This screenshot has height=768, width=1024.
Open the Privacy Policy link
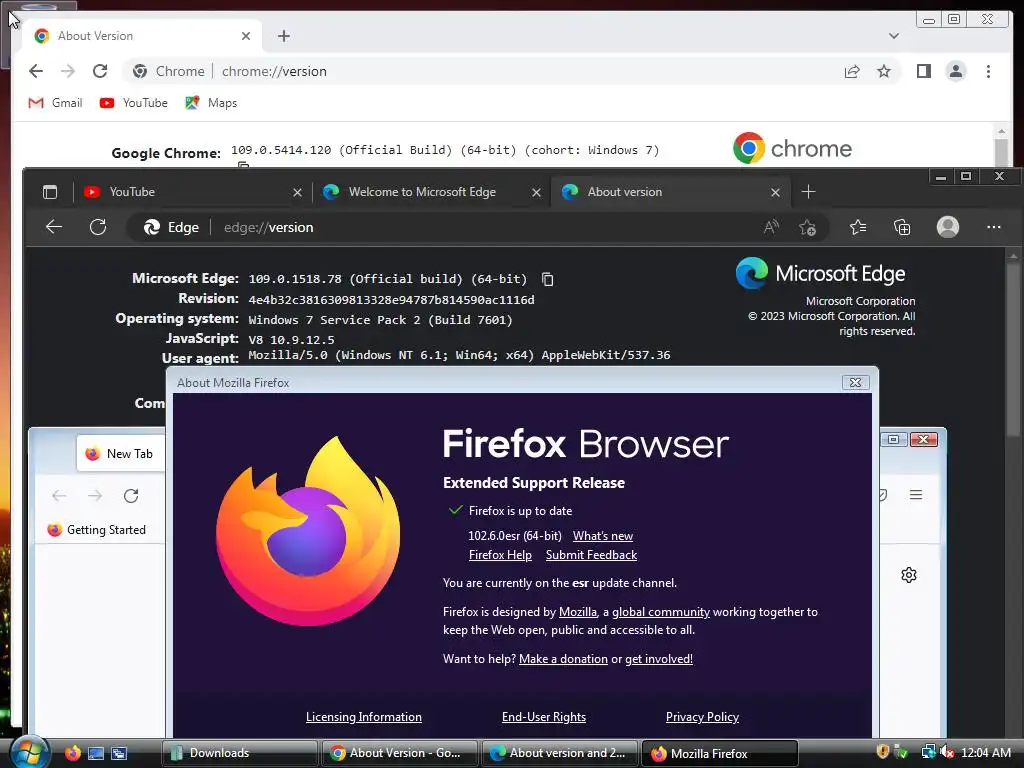coord(702,717)
